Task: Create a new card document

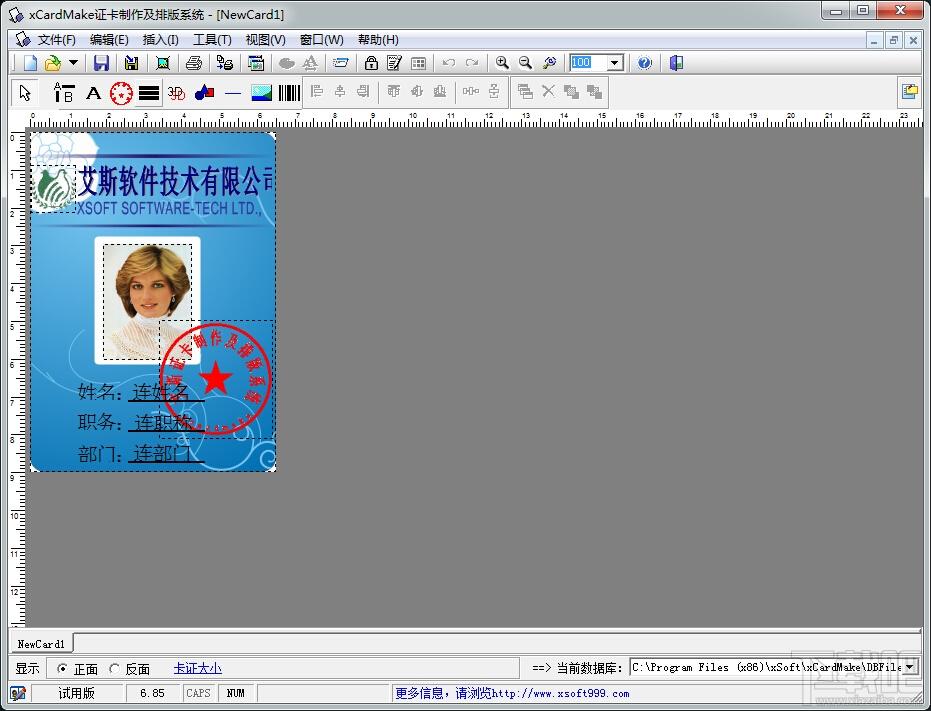Action: click(31, 63)
